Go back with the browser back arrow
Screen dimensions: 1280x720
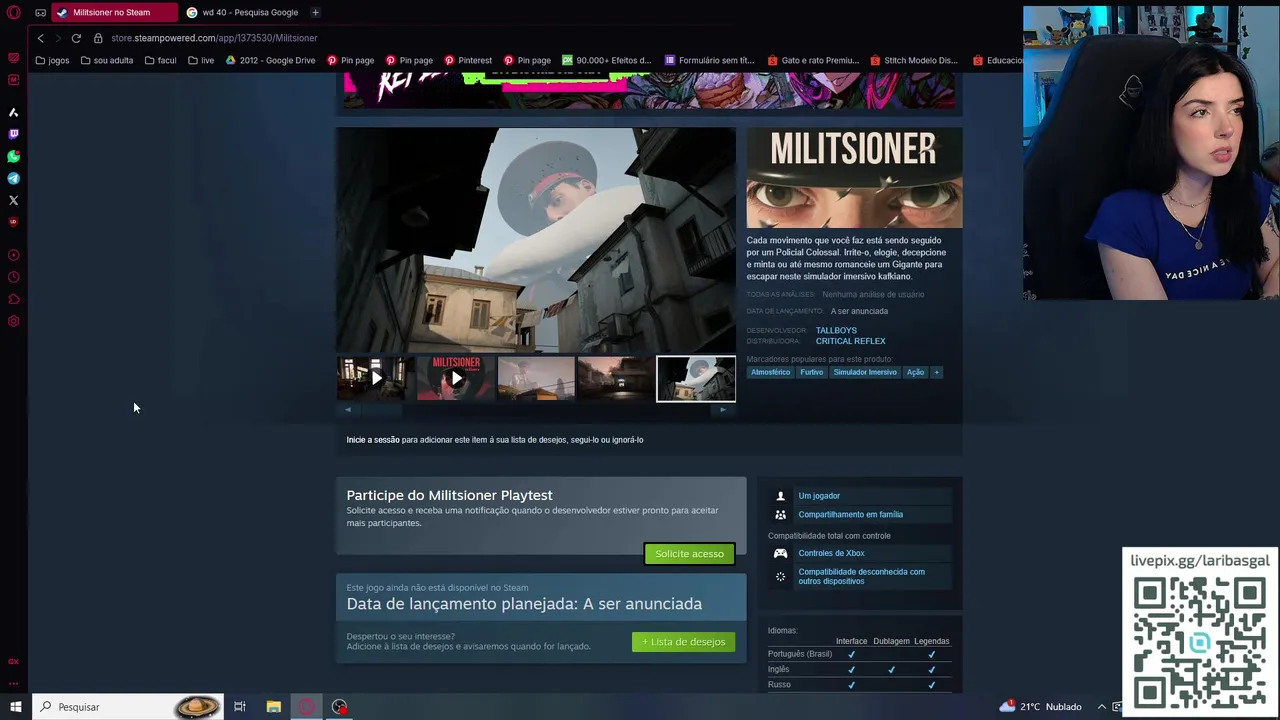pyautogui.click(x=40, y=38)
